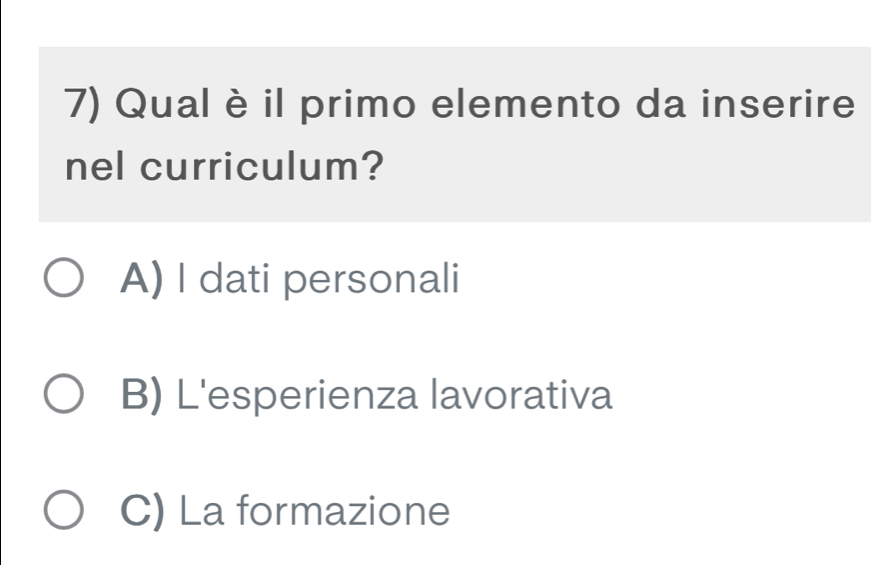Click the bold 'B)' letter label
The image size is (871, 565).
click(144, 396)
